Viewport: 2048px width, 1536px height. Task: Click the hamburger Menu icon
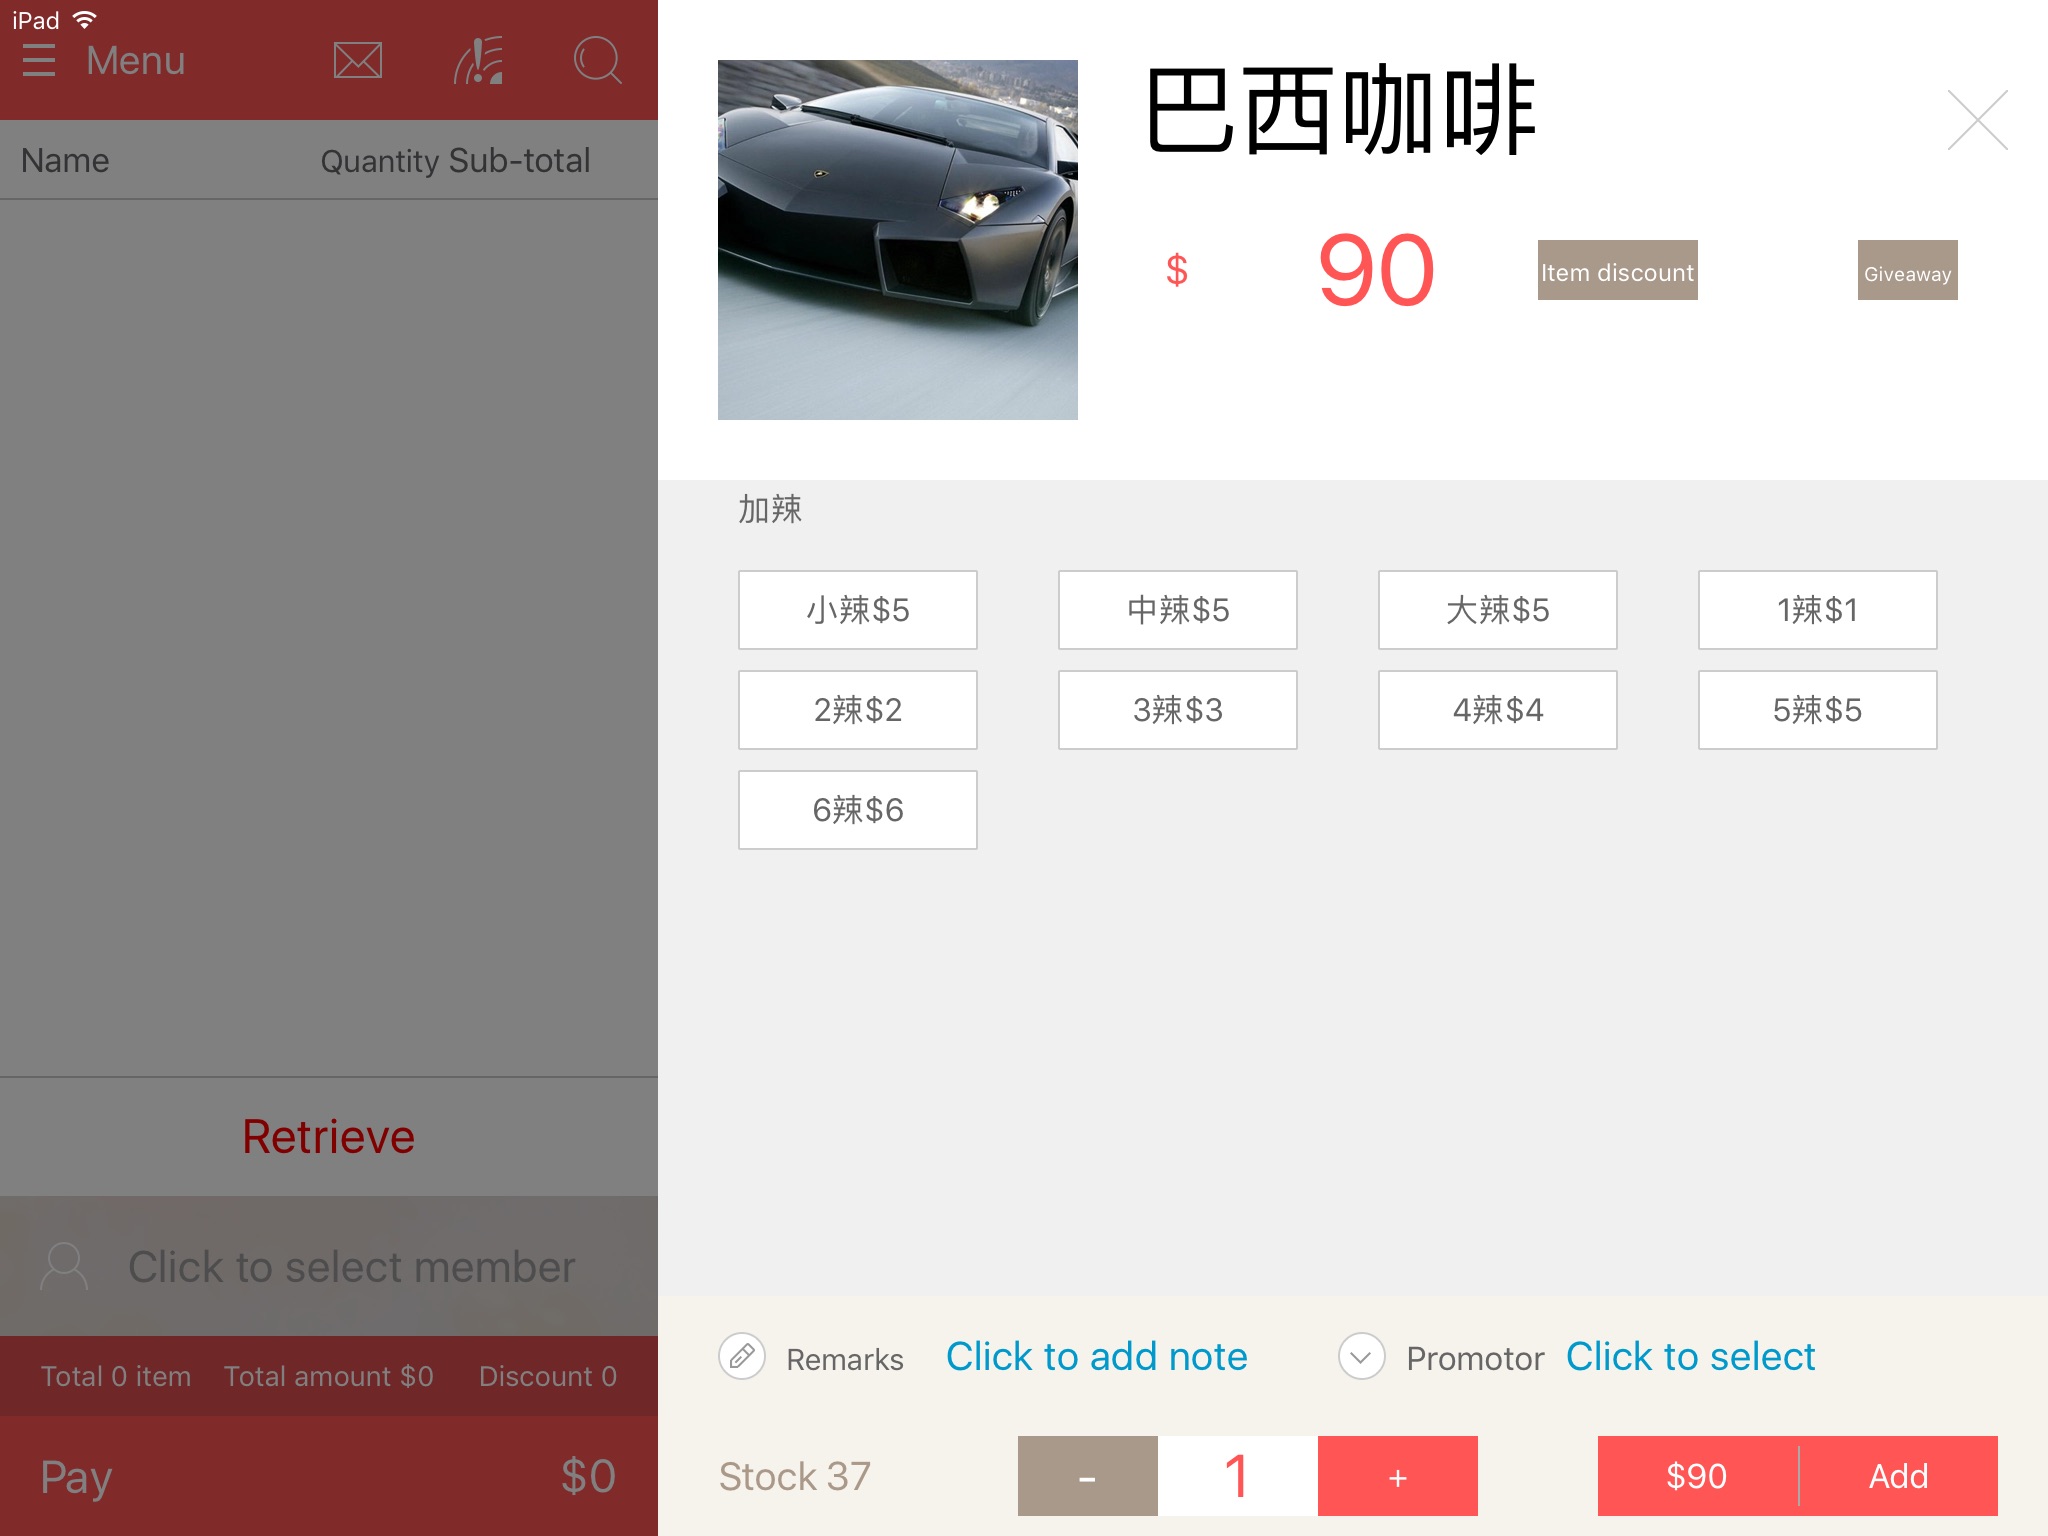[x=35, y=61]
